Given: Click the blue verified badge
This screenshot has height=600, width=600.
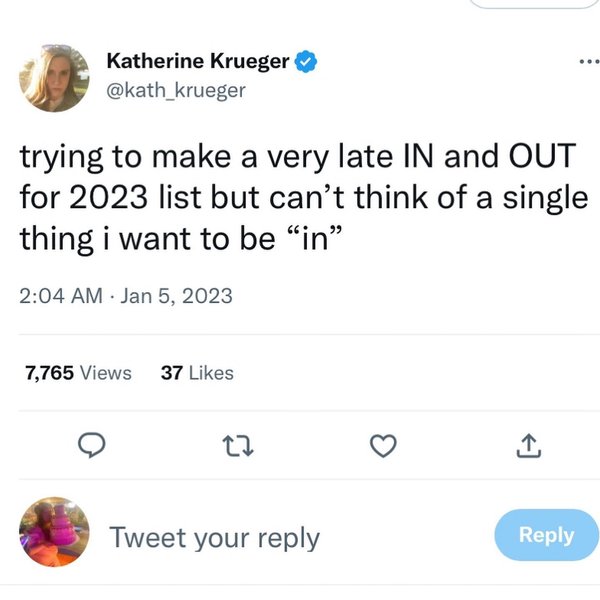Looking at the screenshot, I should tap(306, 62).
